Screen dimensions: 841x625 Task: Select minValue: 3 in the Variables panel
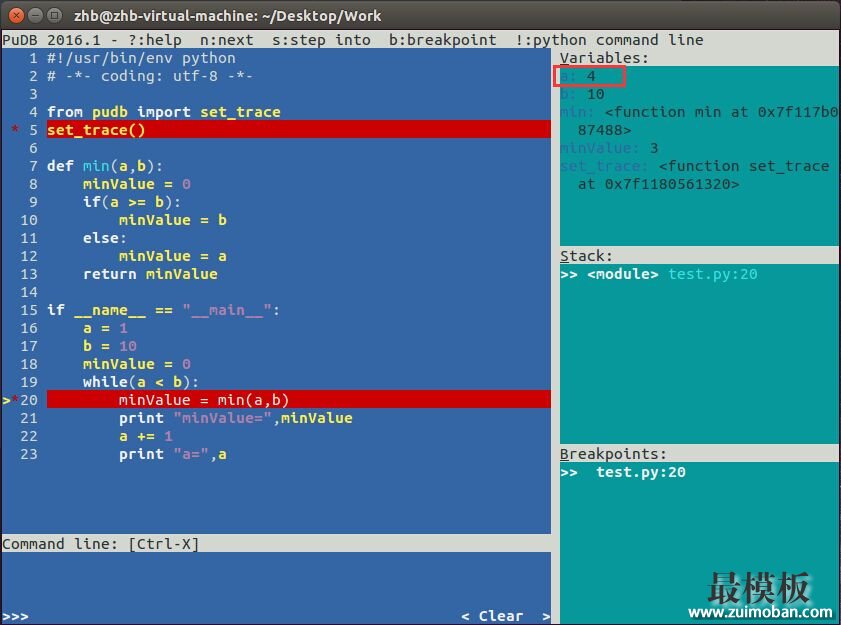click(608, 148)
